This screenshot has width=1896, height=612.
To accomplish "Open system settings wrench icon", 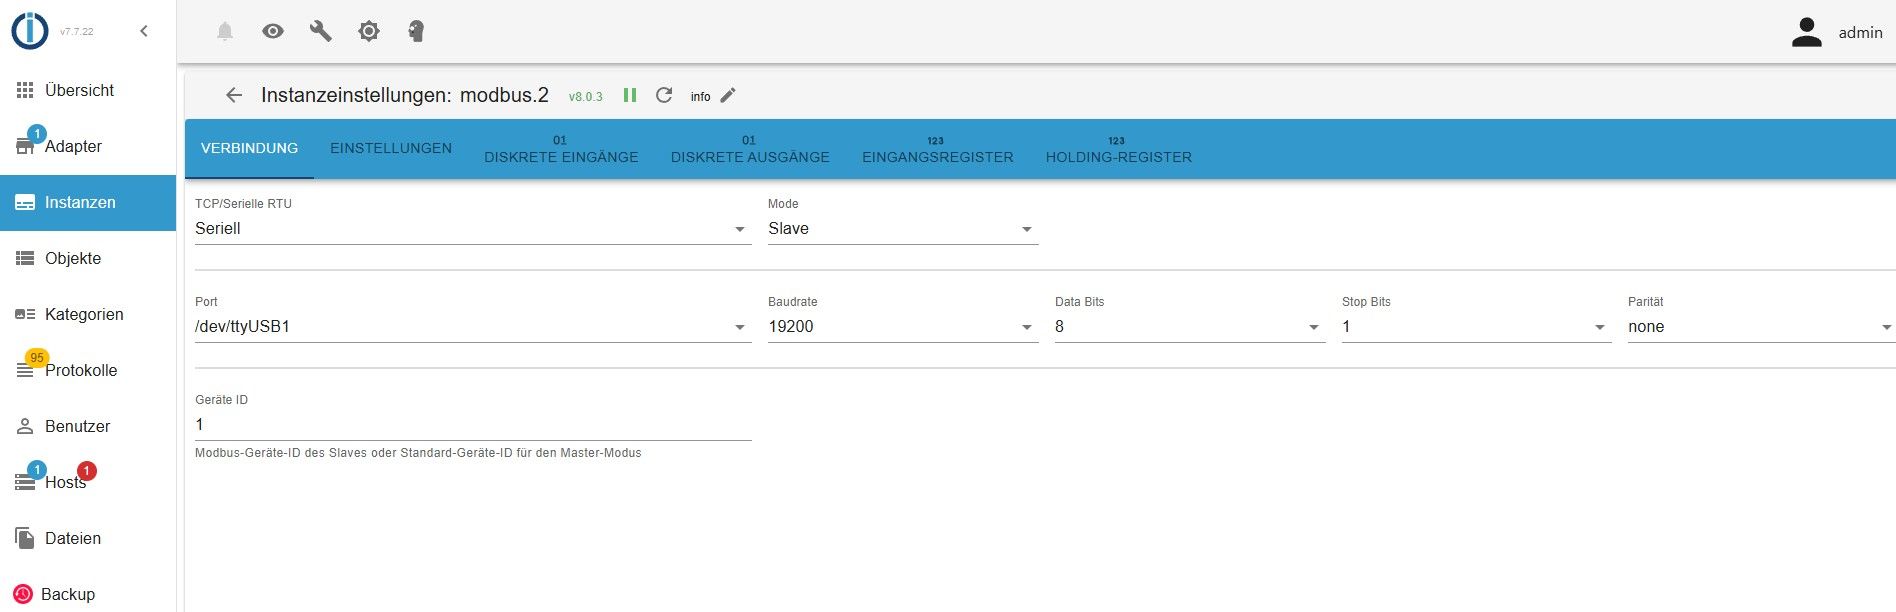I will pos(321,31).
